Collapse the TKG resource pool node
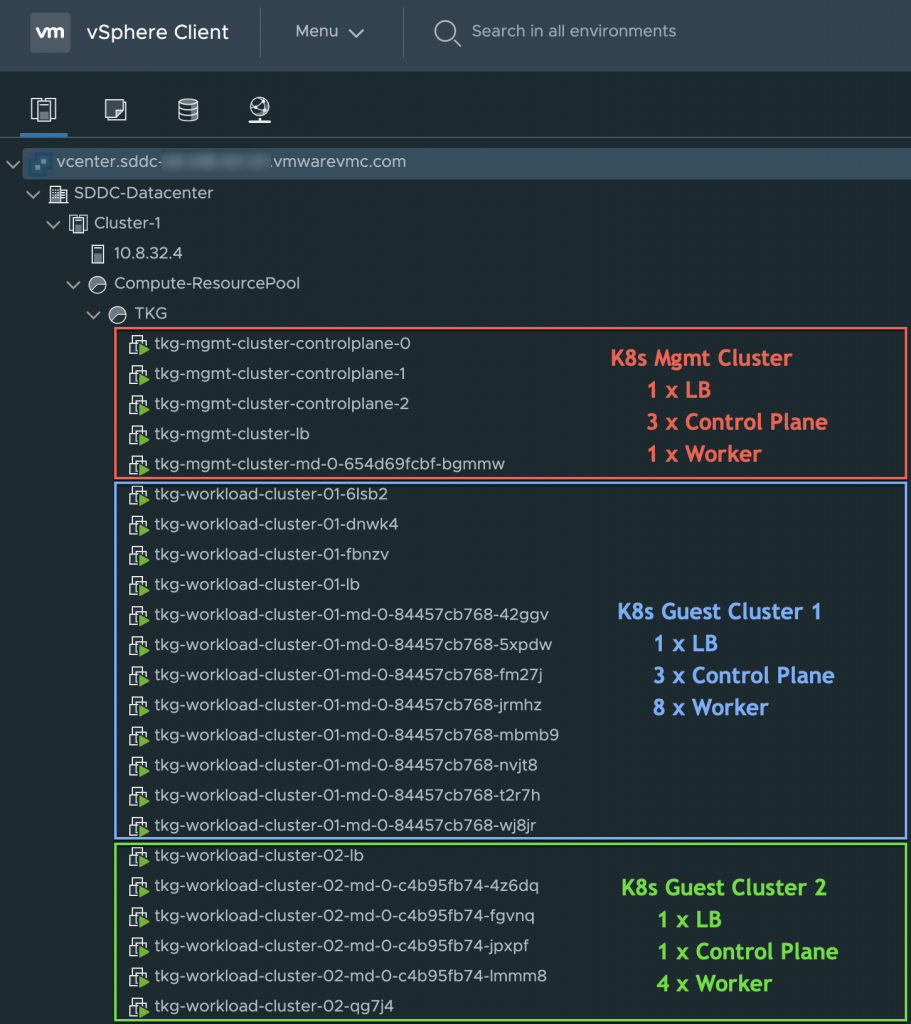 click(x=93, y=315)
